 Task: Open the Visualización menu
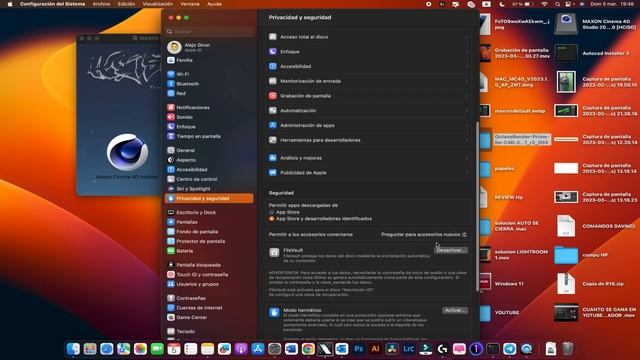[x=158, y=4]
